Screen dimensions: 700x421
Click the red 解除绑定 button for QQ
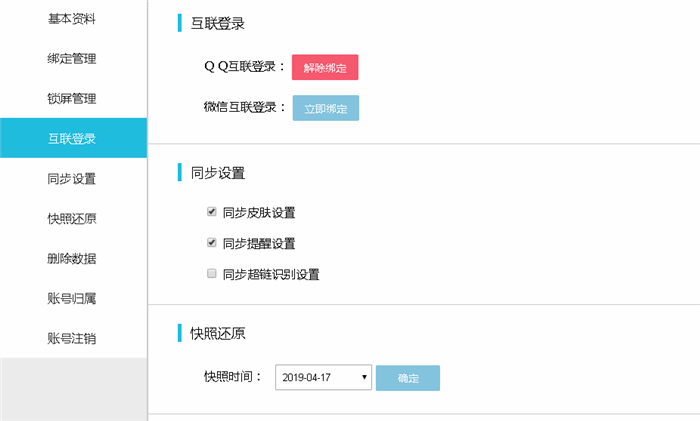tap(325, 67)
